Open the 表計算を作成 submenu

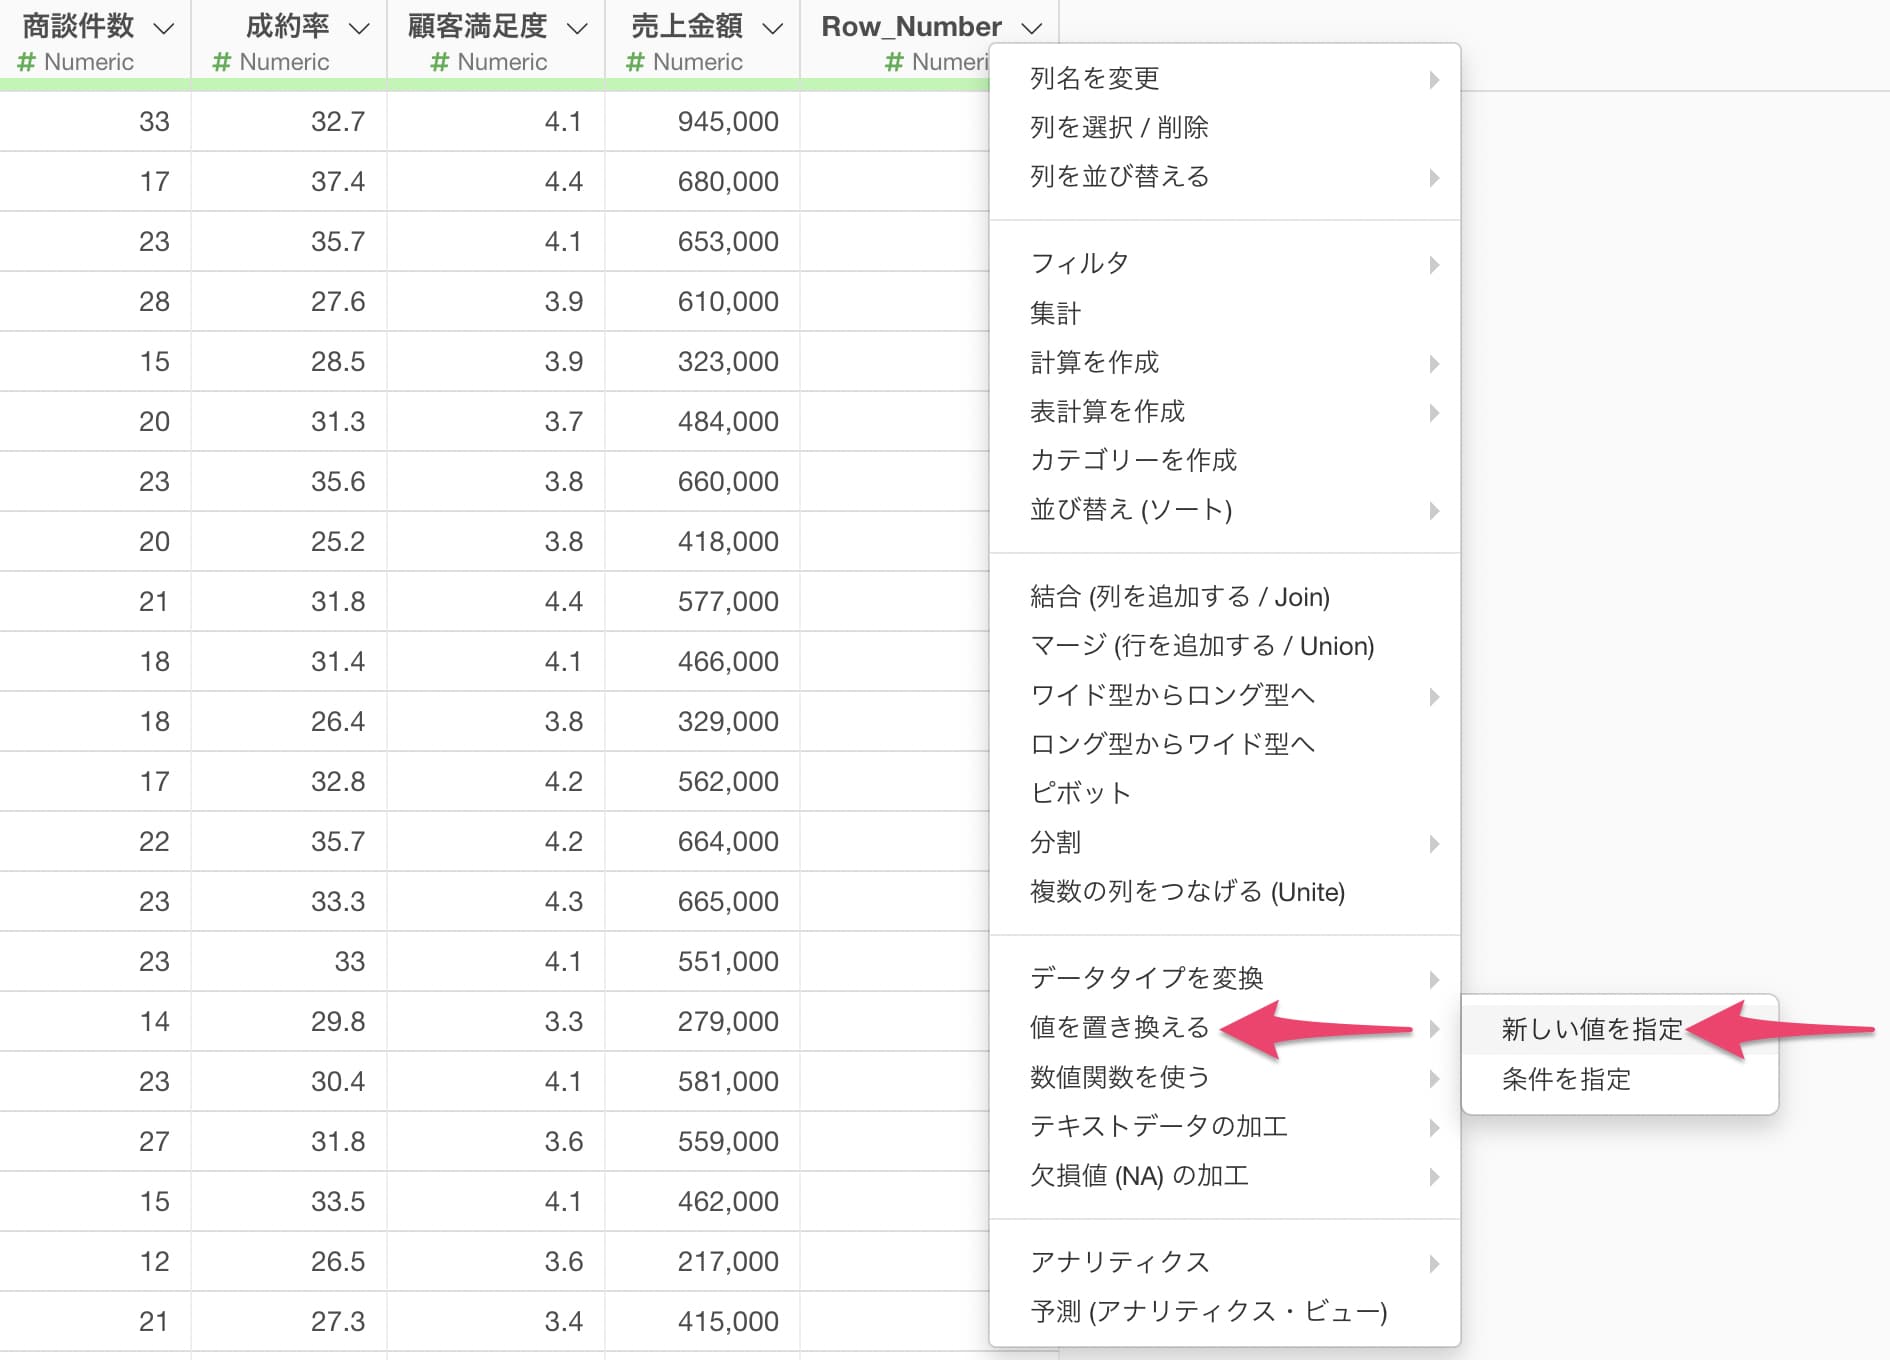(x=1225, y=411)
